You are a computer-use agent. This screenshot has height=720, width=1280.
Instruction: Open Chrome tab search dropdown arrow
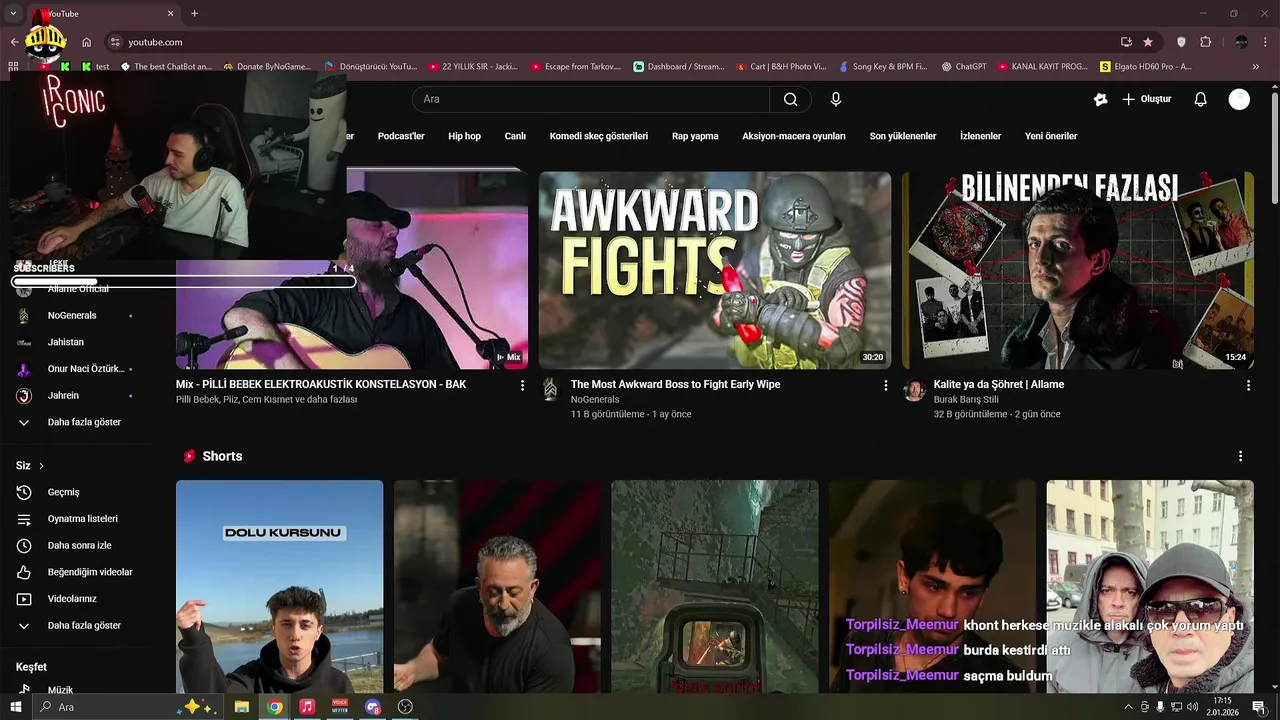[x=13, y=13]
